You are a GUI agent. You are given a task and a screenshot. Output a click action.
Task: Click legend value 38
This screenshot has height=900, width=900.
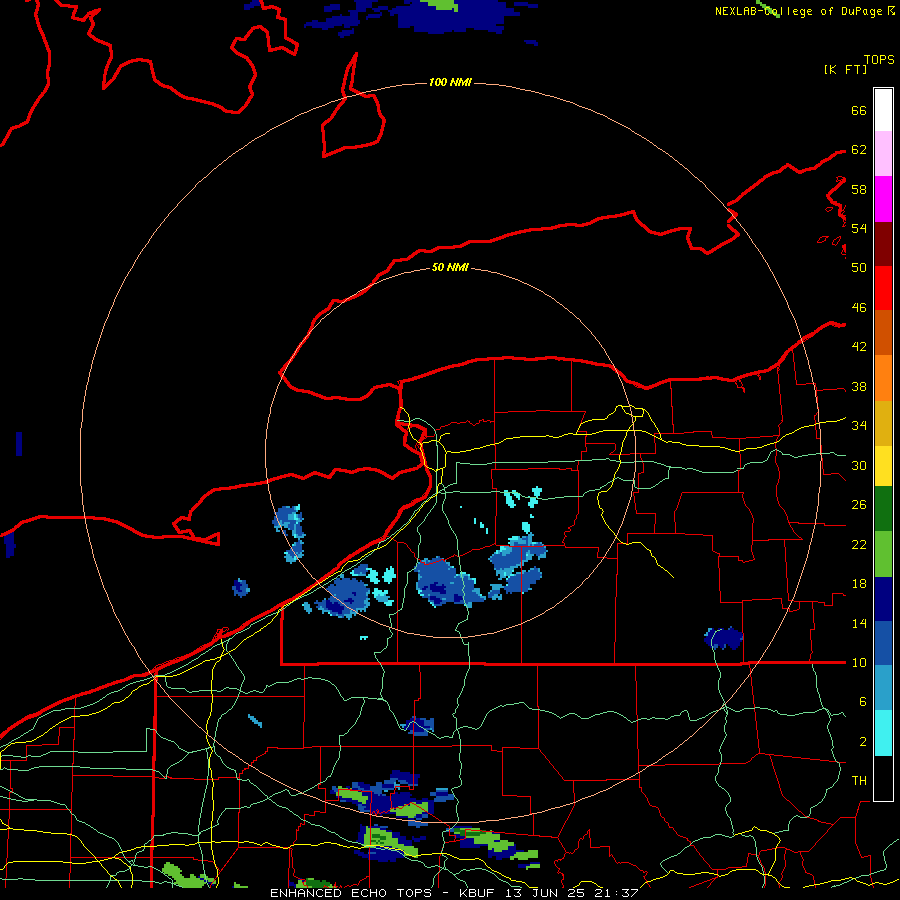[x=859, y=387]
